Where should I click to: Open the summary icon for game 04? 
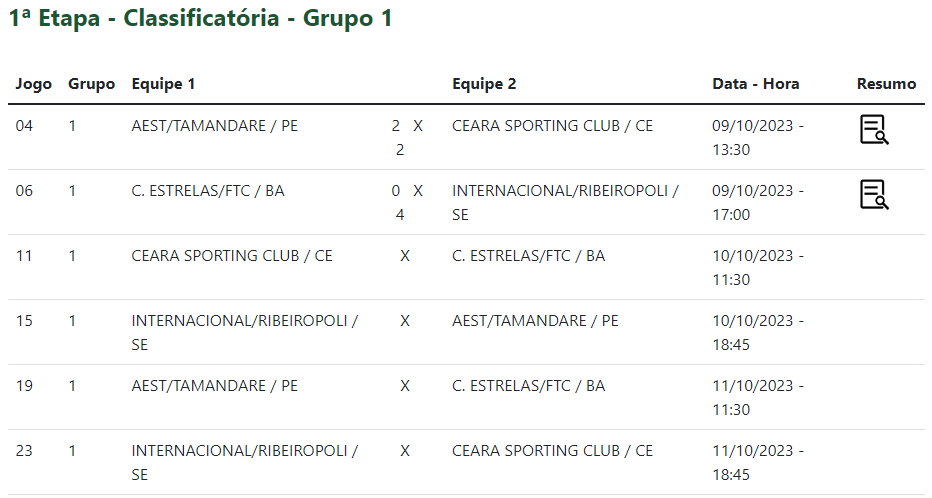pyautogui.click(x=874, y=130)
